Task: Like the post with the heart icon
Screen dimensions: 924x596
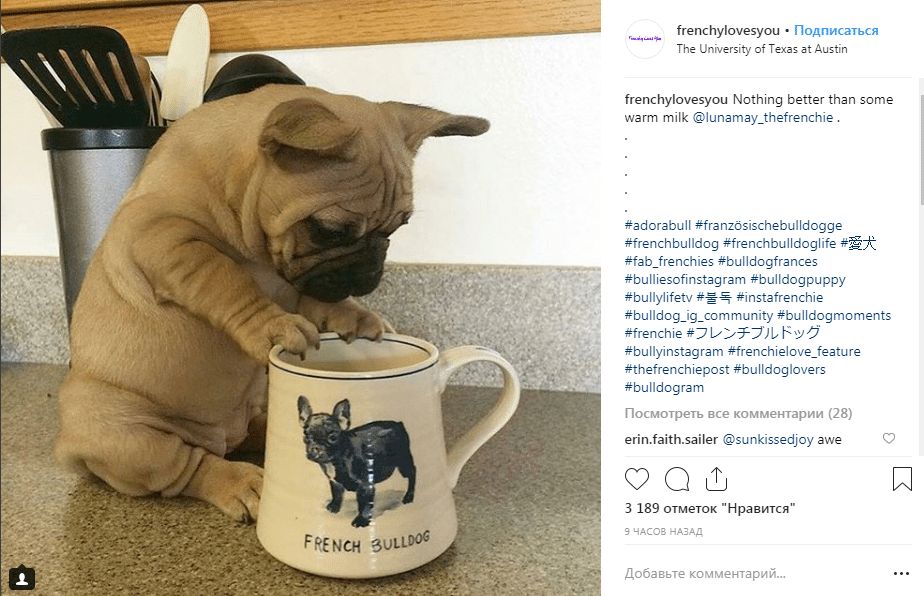Action: (637, 479)
